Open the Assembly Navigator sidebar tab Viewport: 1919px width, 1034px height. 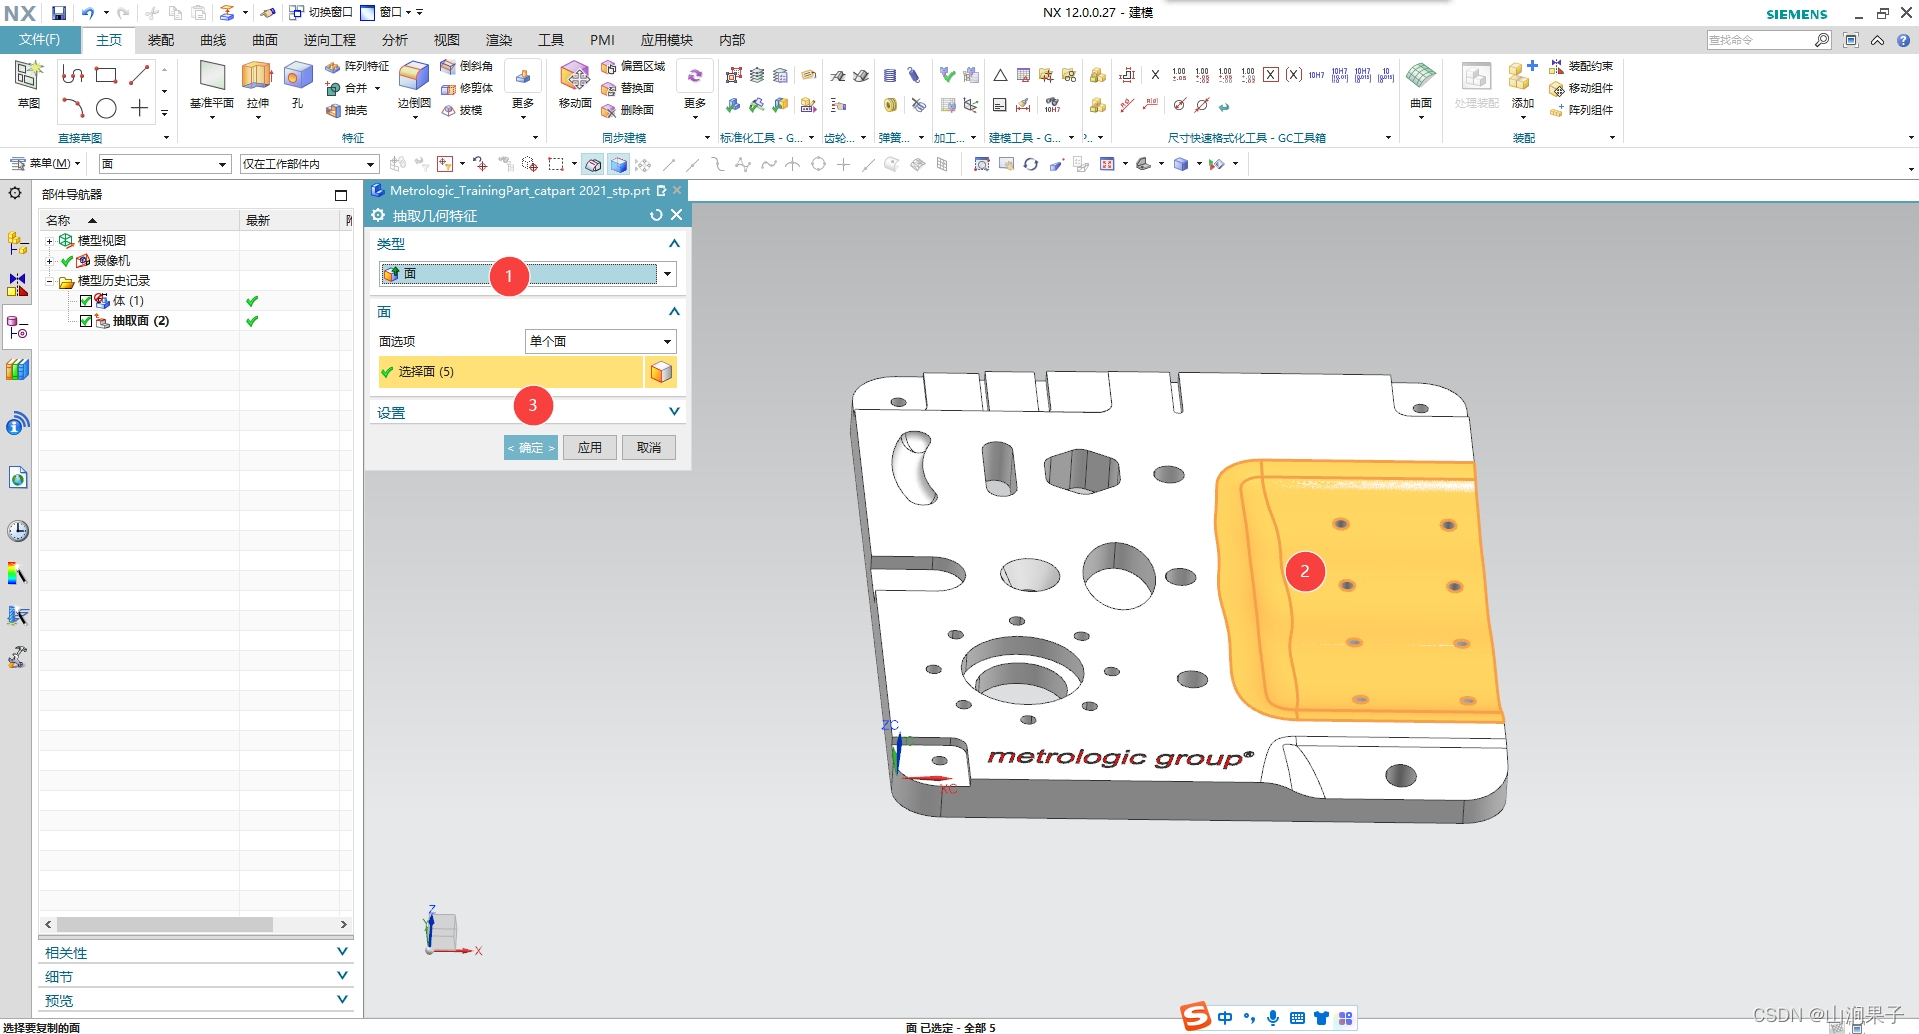point(17,243)
